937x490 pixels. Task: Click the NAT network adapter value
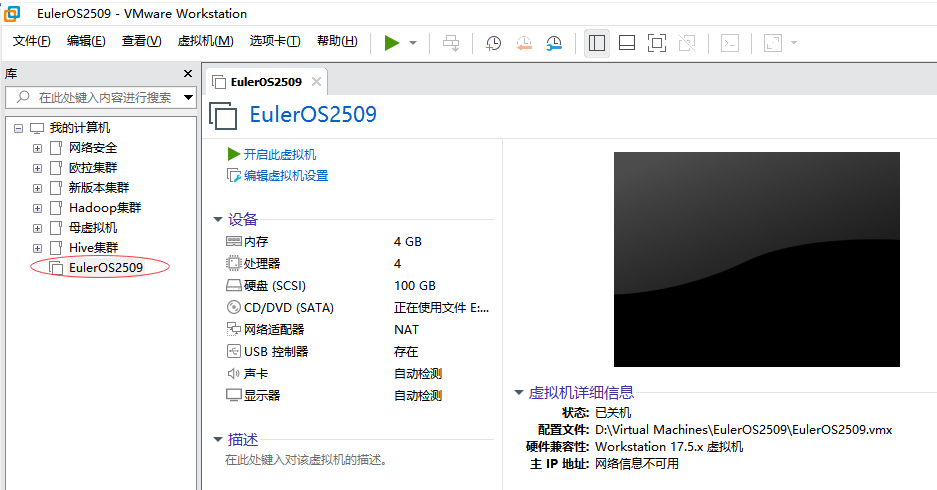[406, 330]
